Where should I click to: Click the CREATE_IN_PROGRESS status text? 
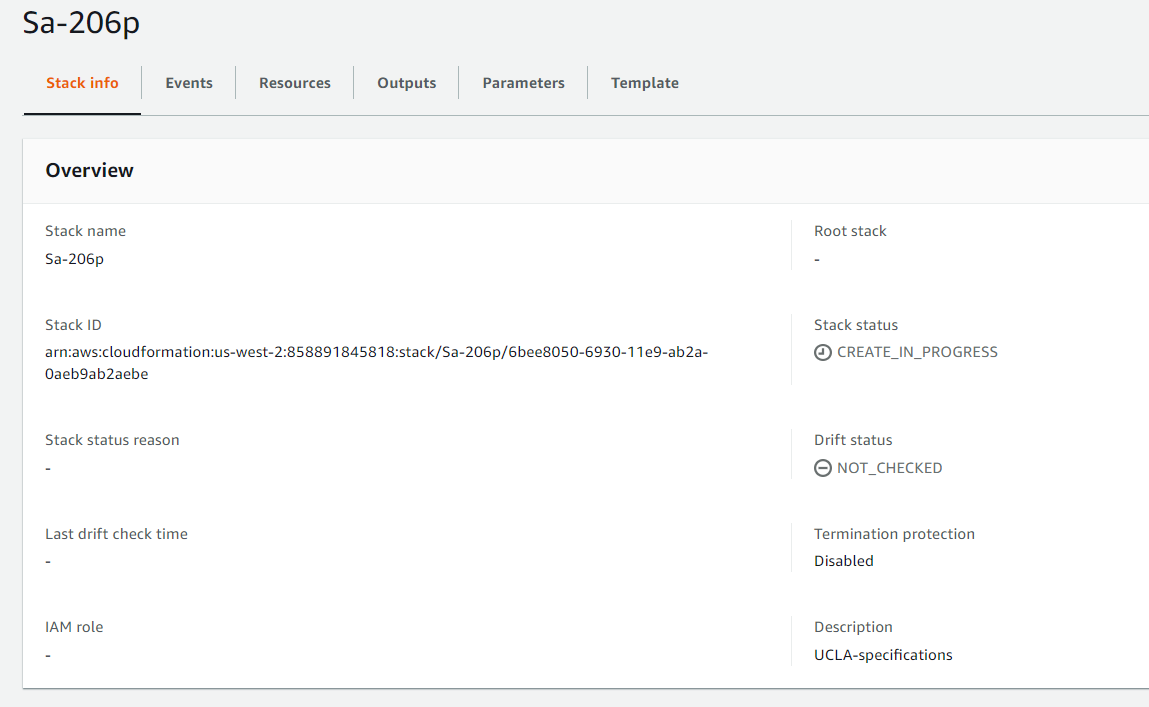click(917, 352)
